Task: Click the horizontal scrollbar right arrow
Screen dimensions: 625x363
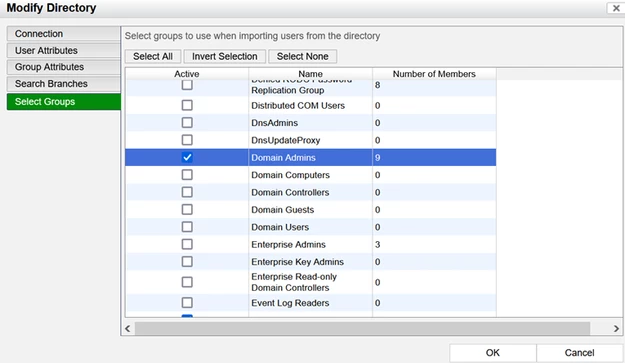Action: (x=616, y=329)
